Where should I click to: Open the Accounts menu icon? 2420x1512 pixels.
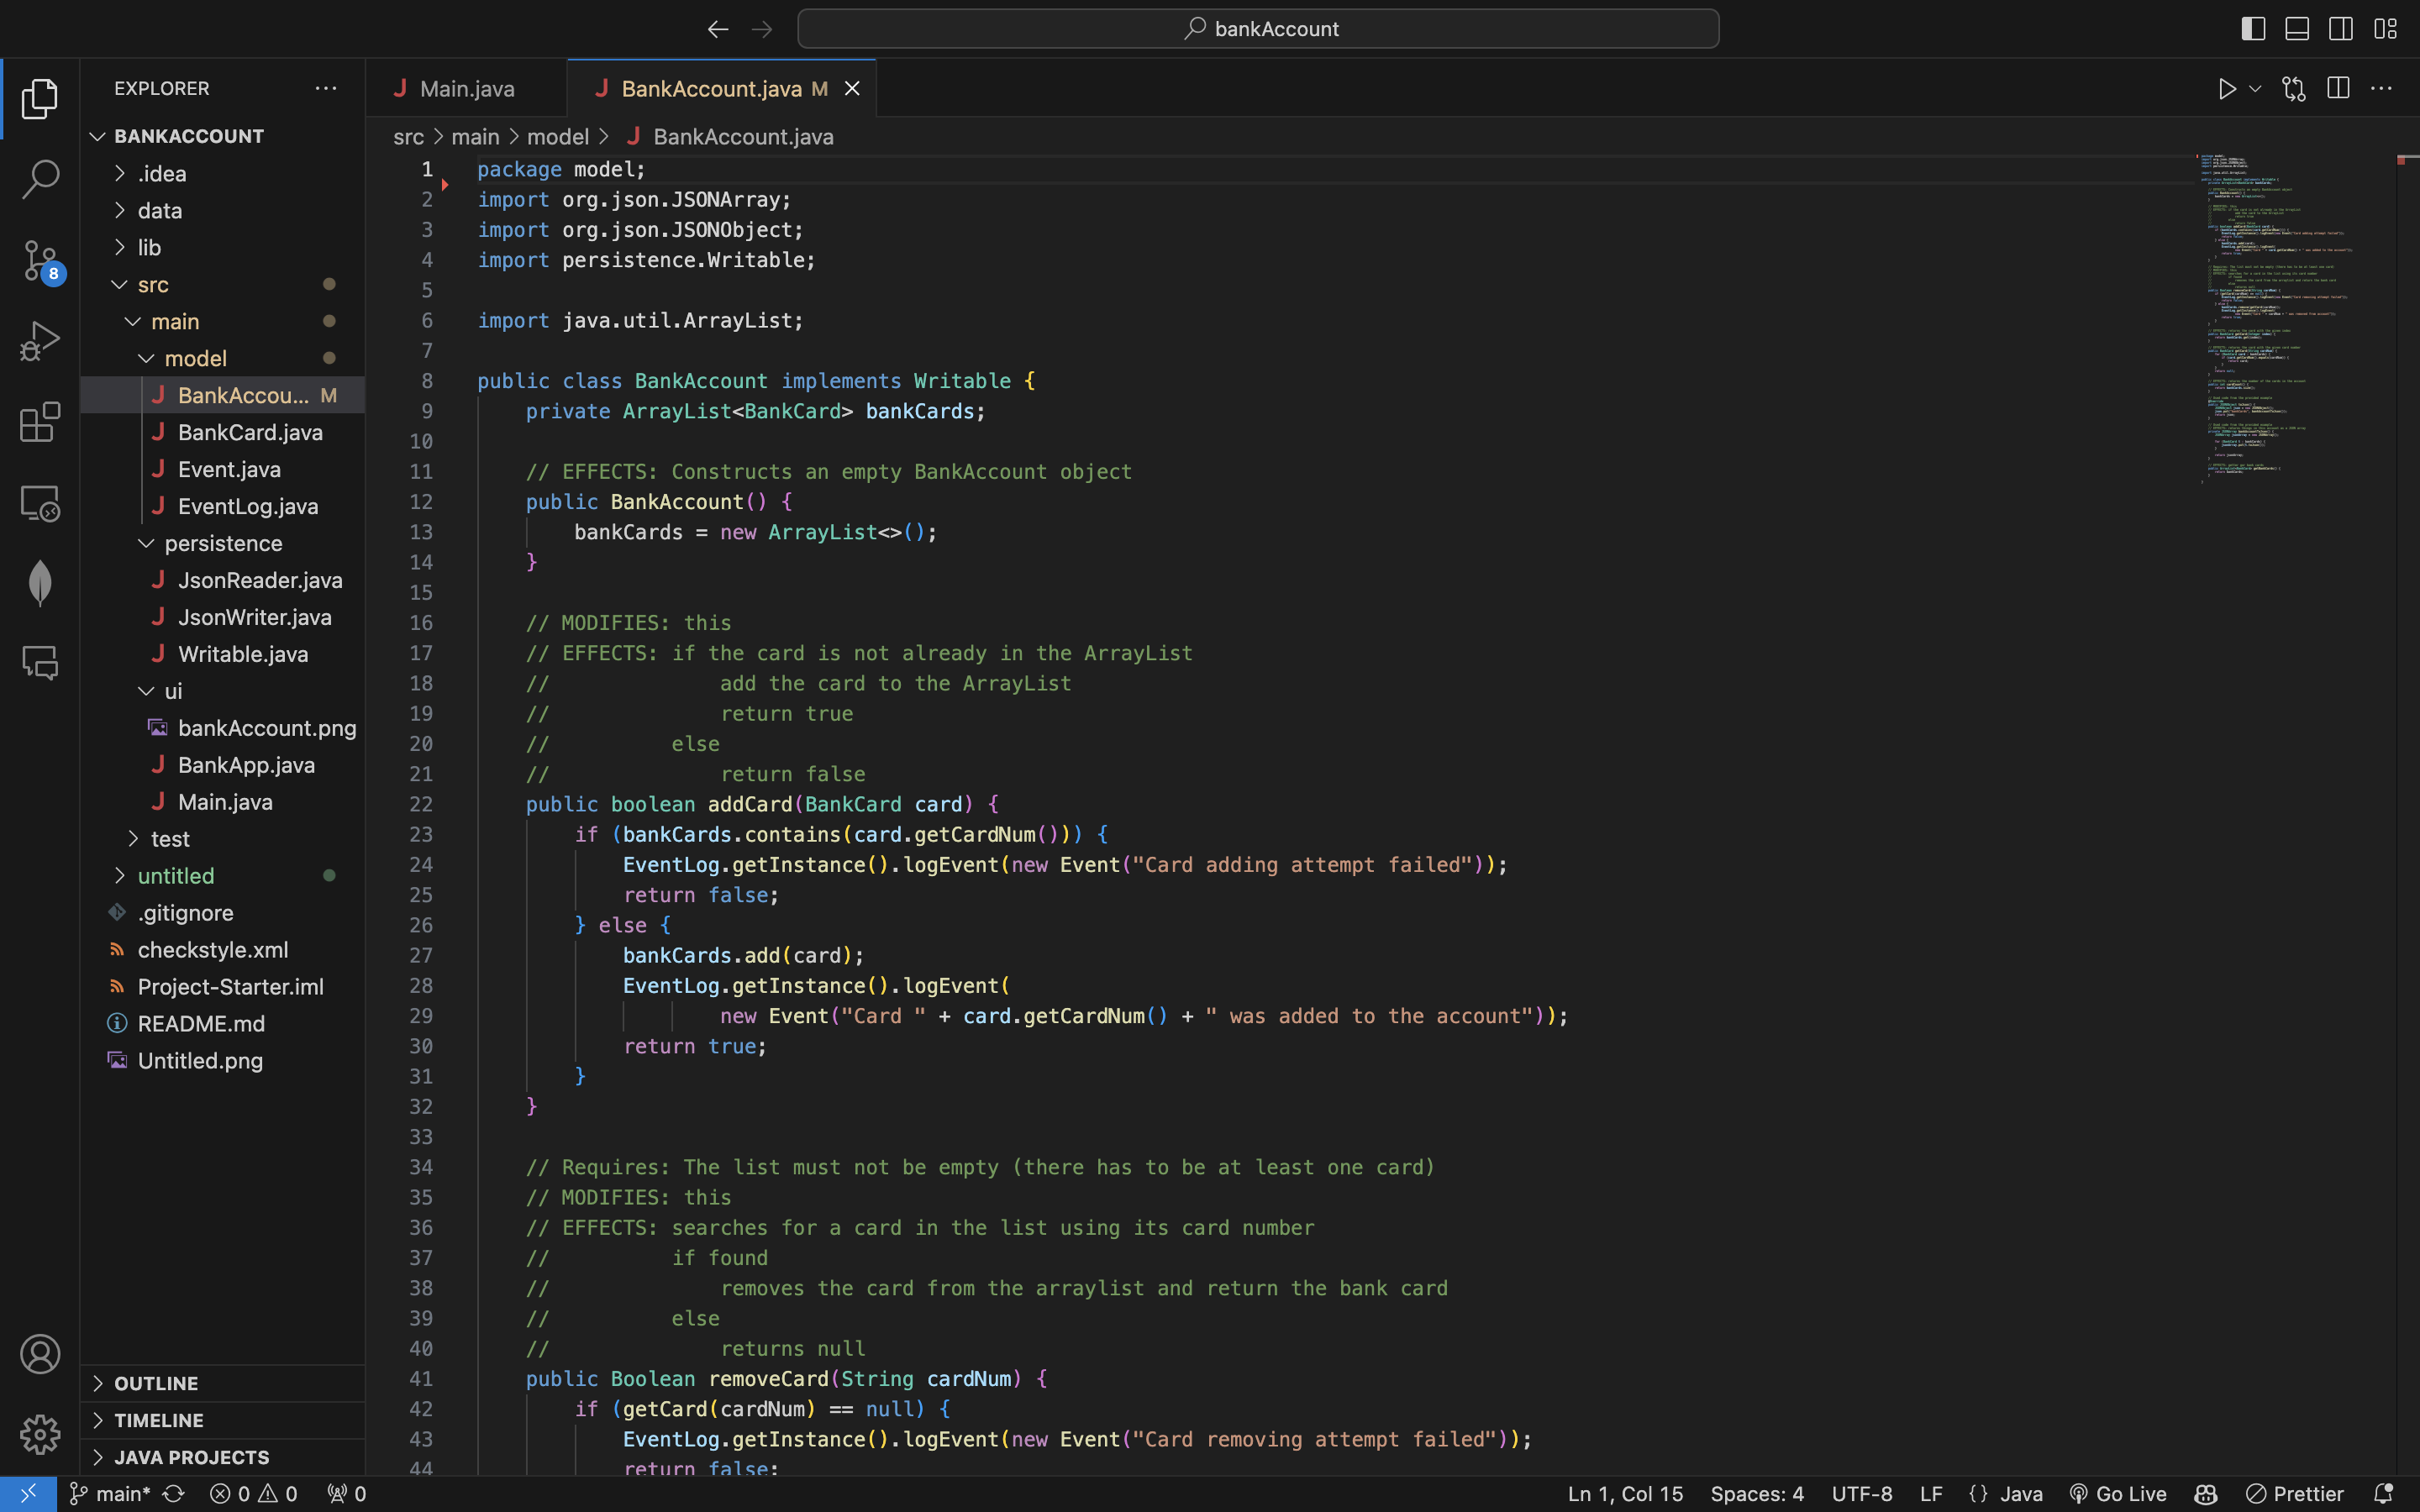pos(40,1354)
